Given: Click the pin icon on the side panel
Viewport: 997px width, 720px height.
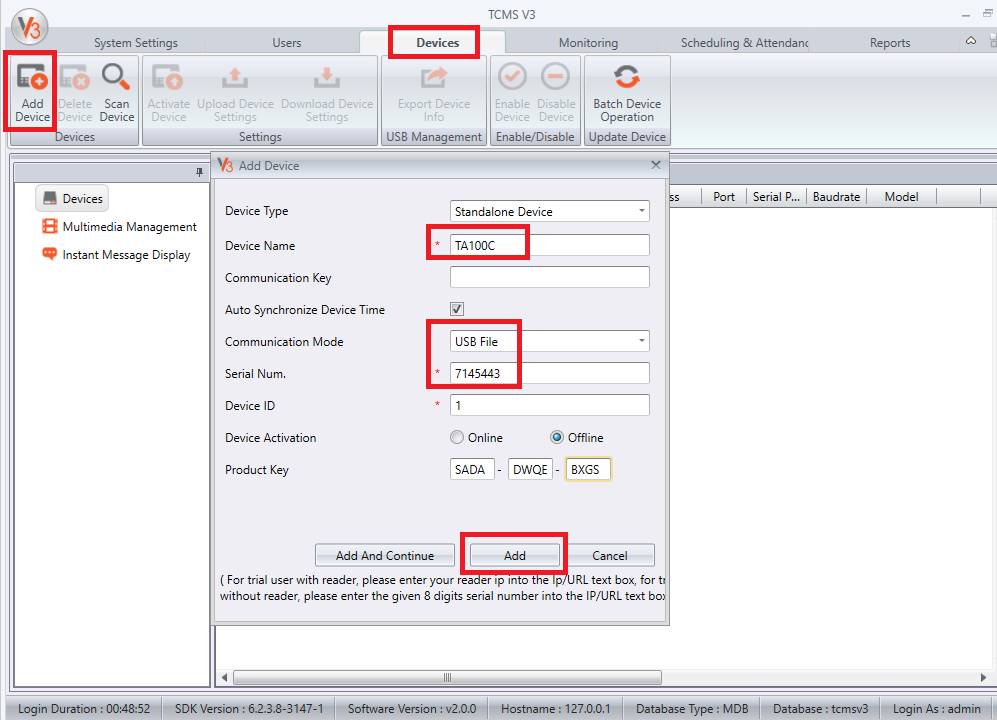Looking at the screenshot, I should (199, 172).
